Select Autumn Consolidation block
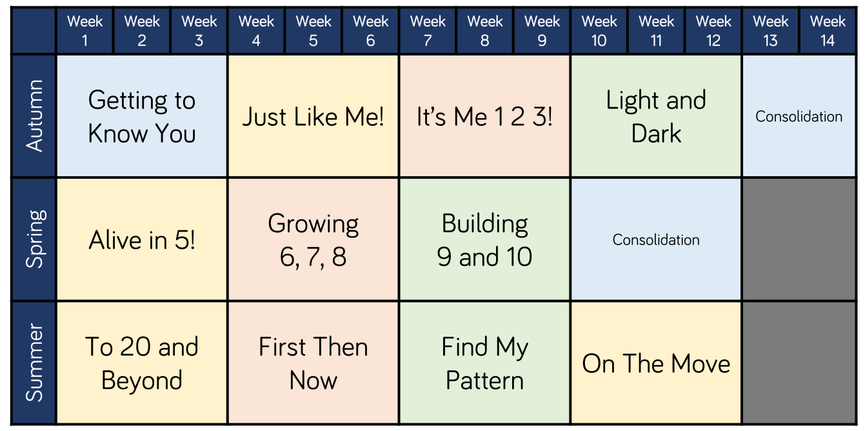 799,116
